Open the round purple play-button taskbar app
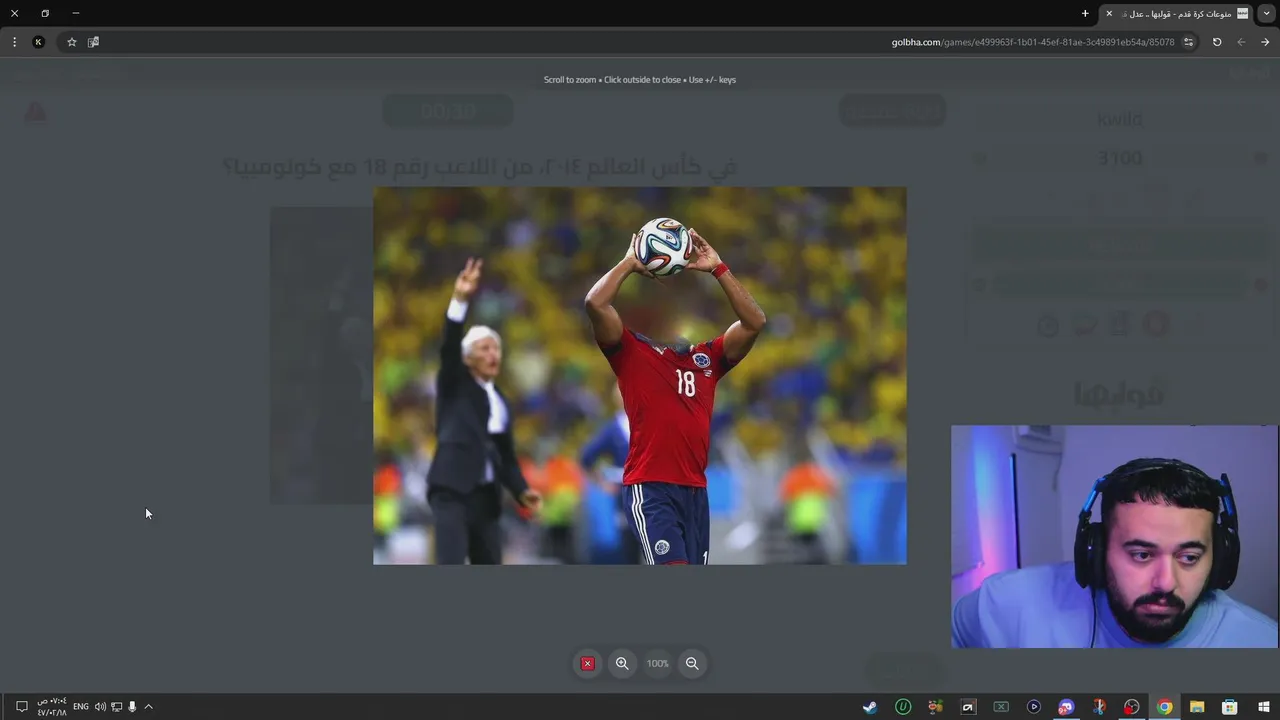Viewport: 1280px width, 720px height. pyautogui.click(x=1034, y=707)
